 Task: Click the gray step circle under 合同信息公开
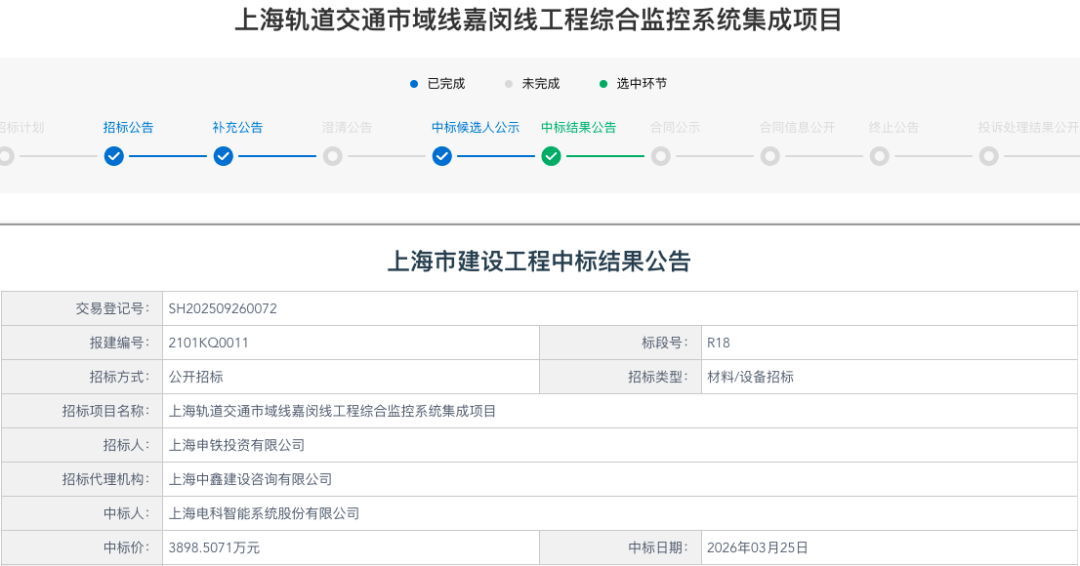(x=770, y=156)
